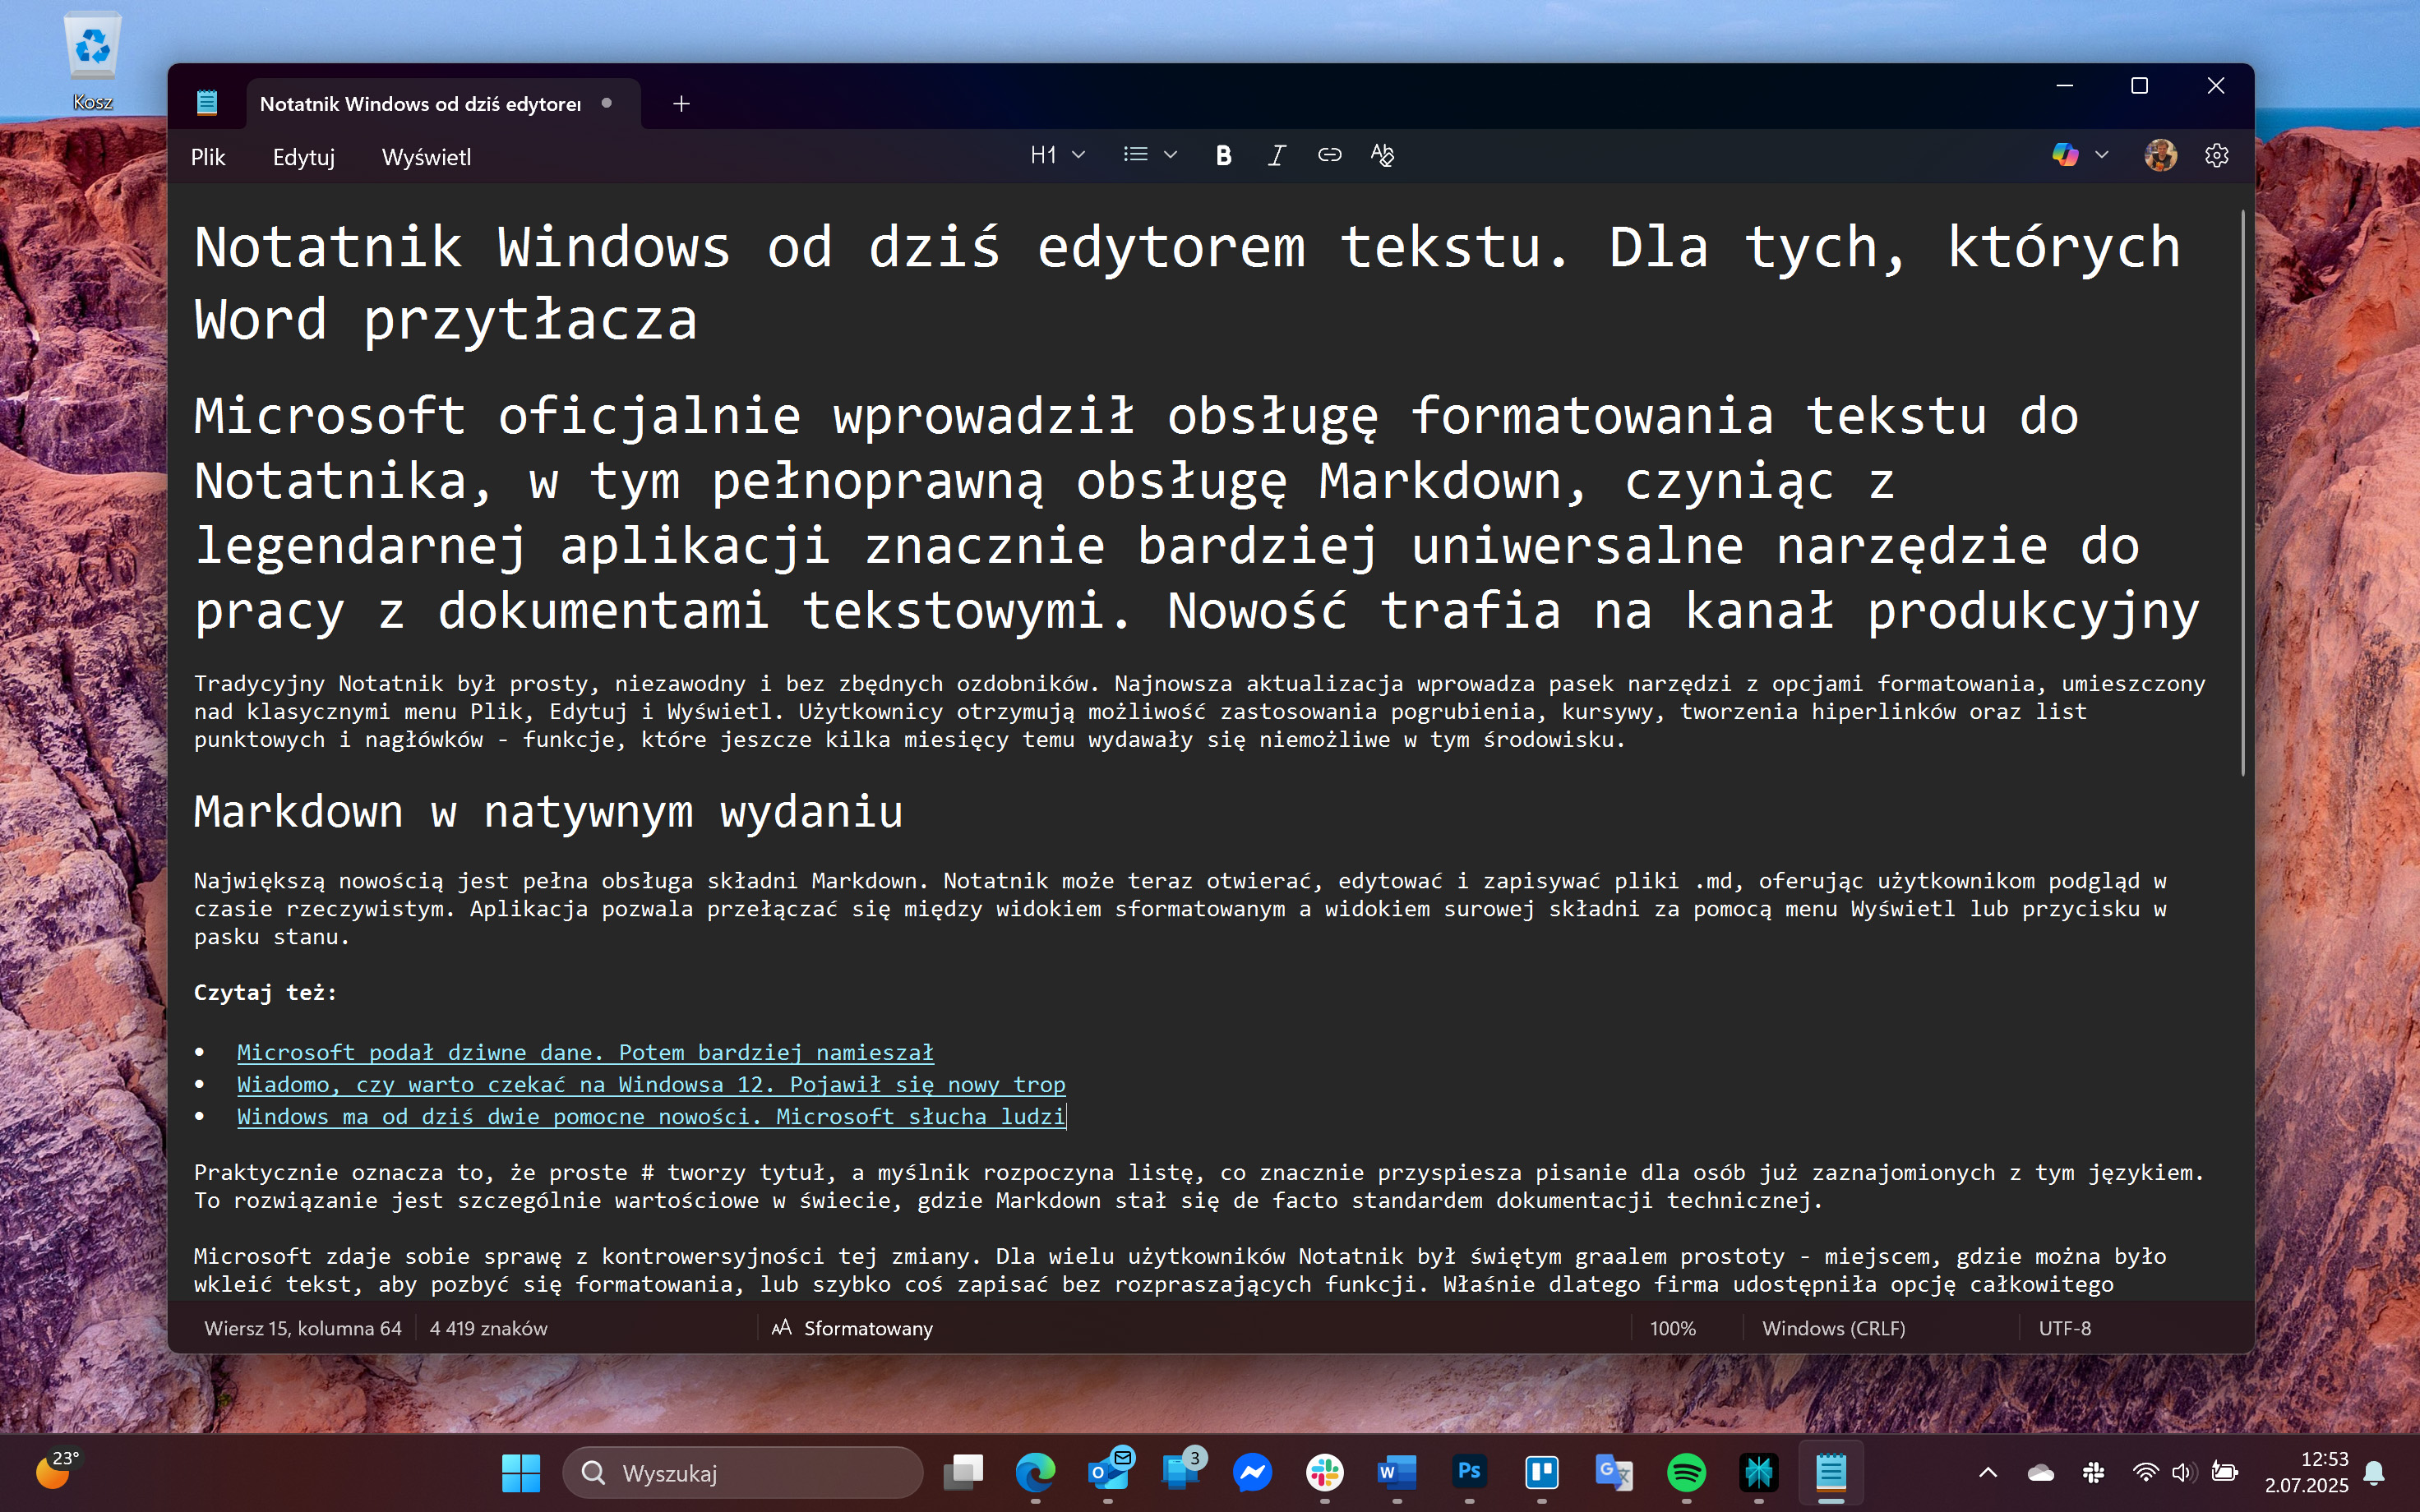Open the Windows (CRLF) line ending selector
This screenshot has height=1512, width=2420.
coord(1833,1328)
